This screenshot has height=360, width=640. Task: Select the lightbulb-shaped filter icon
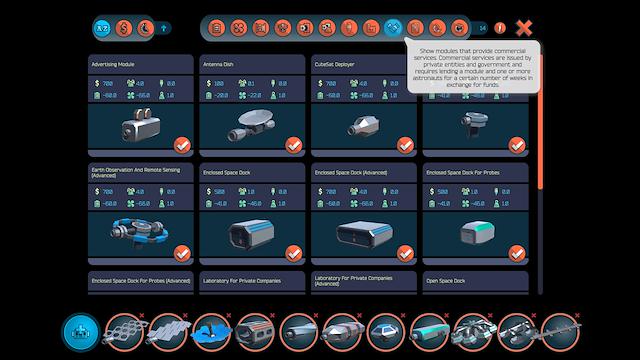[x=349, y=28]
